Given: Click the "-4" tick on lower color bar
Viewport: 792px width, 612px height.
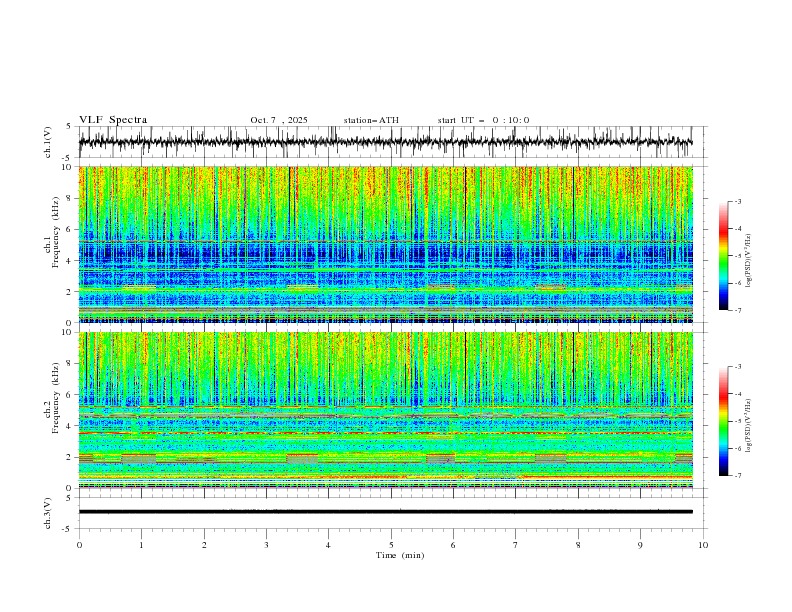Looking at the screenshot, I should click(x=737, y=394).
